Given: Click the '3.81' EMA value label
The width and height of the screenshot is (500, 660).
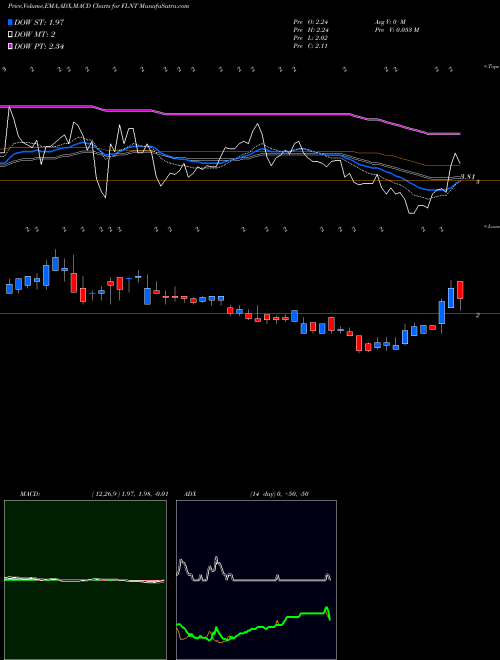Looking at the screenshot, I should (x=468, y=176).
